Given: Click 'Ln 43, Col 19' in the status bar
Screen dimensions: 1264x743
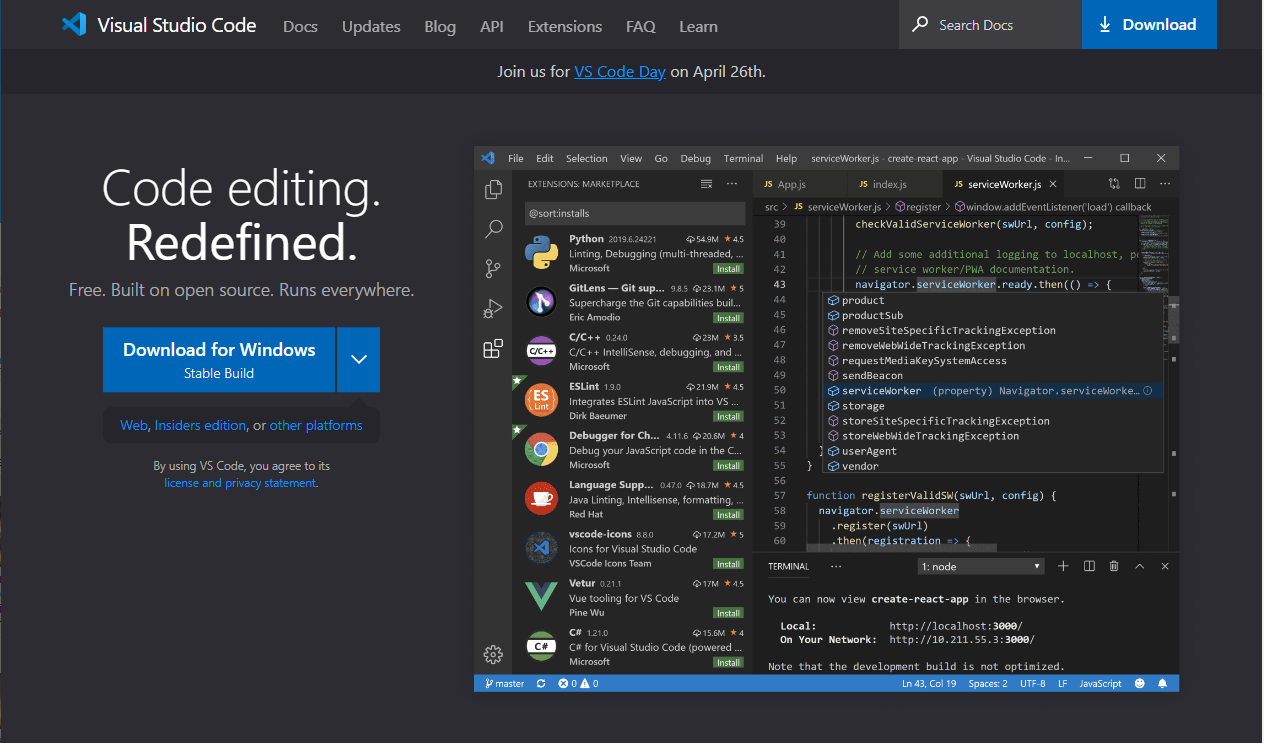Looking at the screenshot, I should pos(929,684).
